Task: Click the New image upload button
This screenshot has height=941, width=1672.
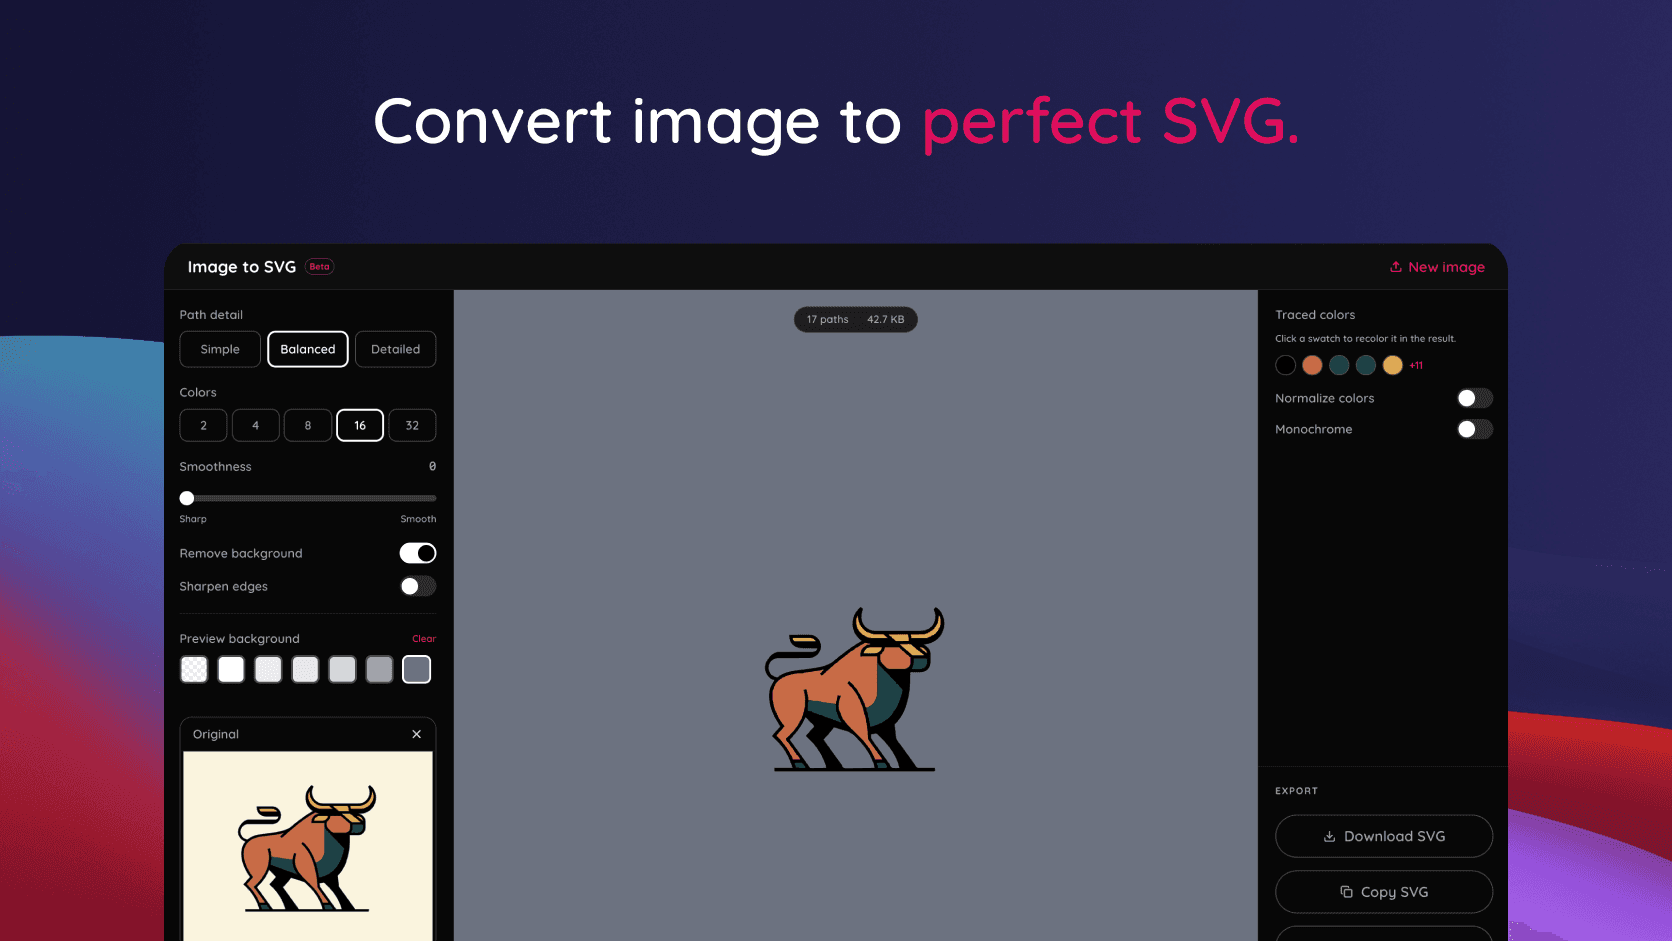Action: pyautogui.click(x=1437, y=267)
